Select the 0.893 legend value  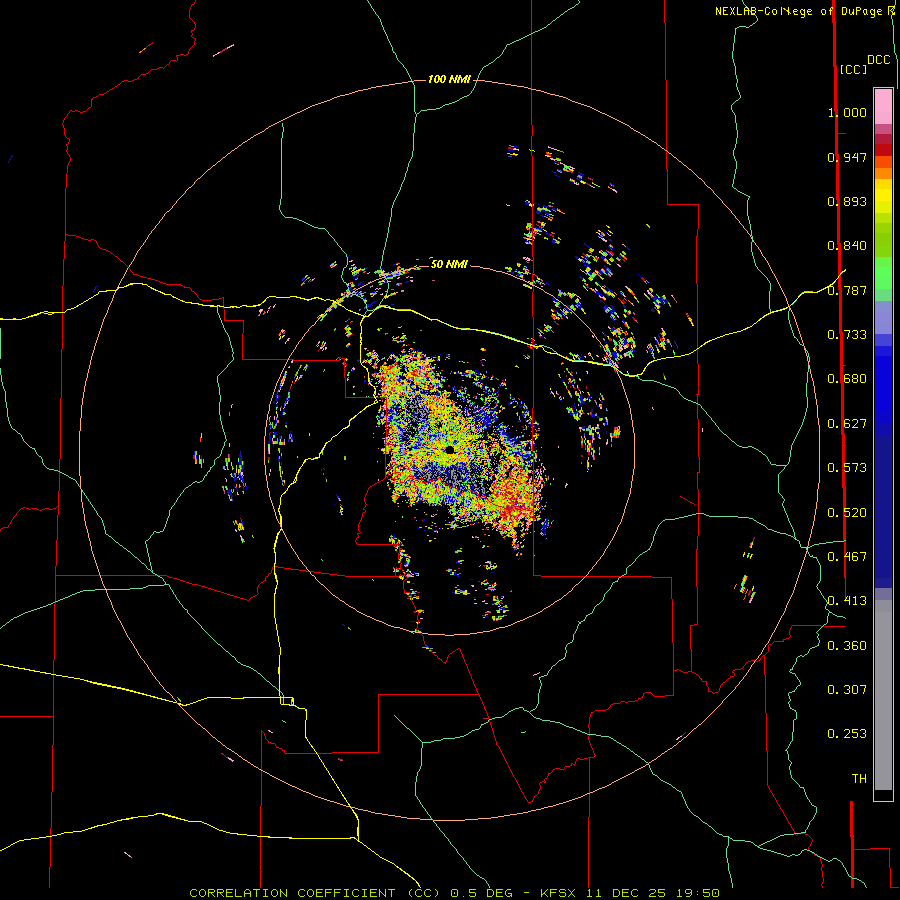pyautogui.click(x=847, y=201)
